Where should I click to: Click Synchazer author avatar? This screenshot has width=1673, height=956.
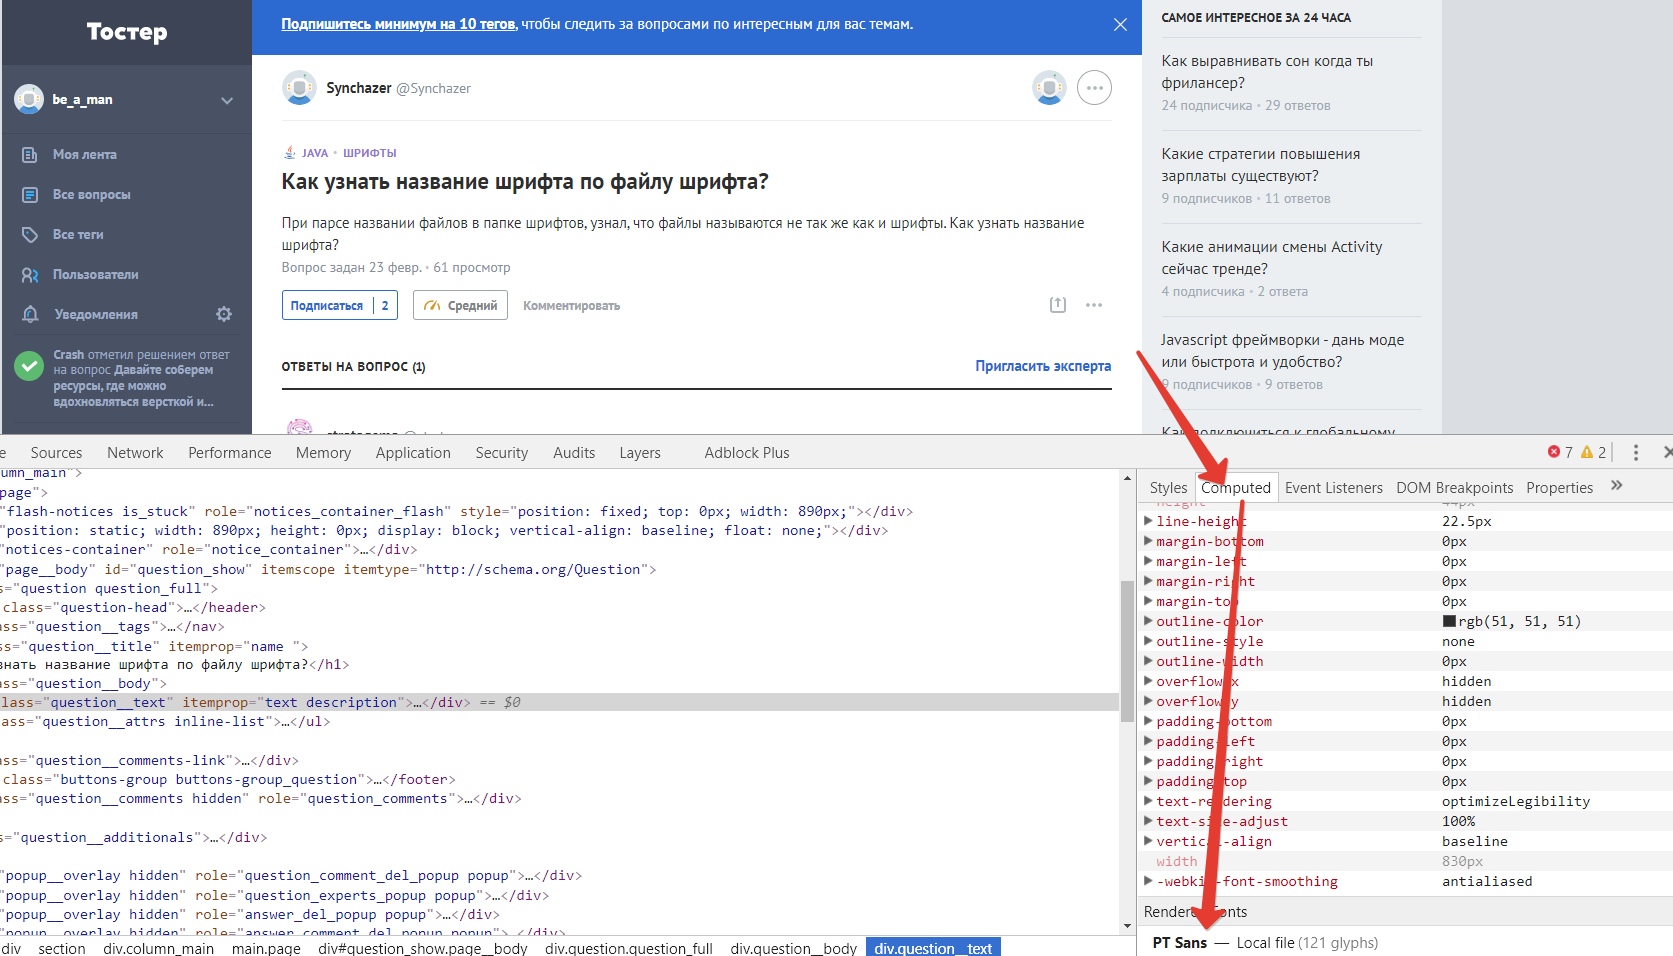(x=299, y=88)
